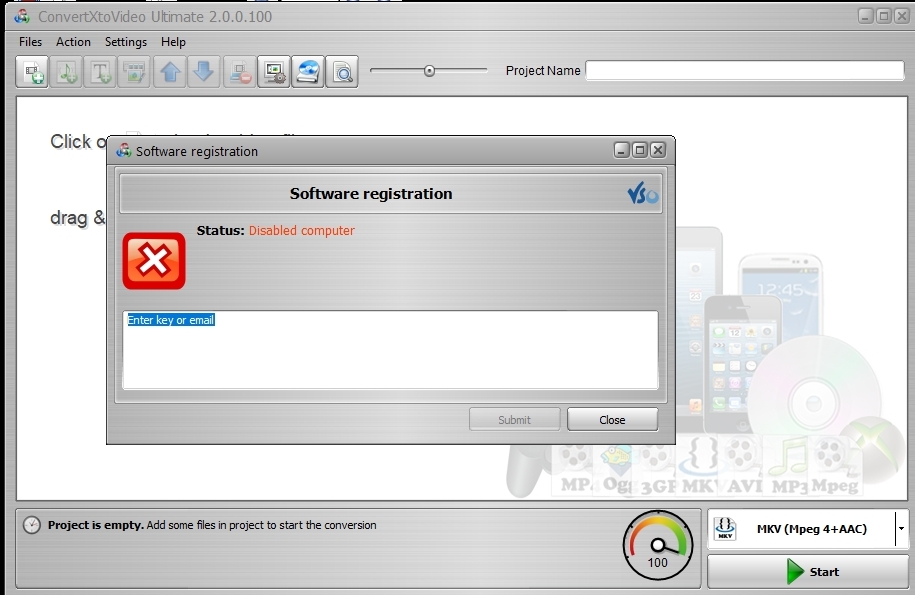Focus the Project Name text field

(x=745, y=71)
